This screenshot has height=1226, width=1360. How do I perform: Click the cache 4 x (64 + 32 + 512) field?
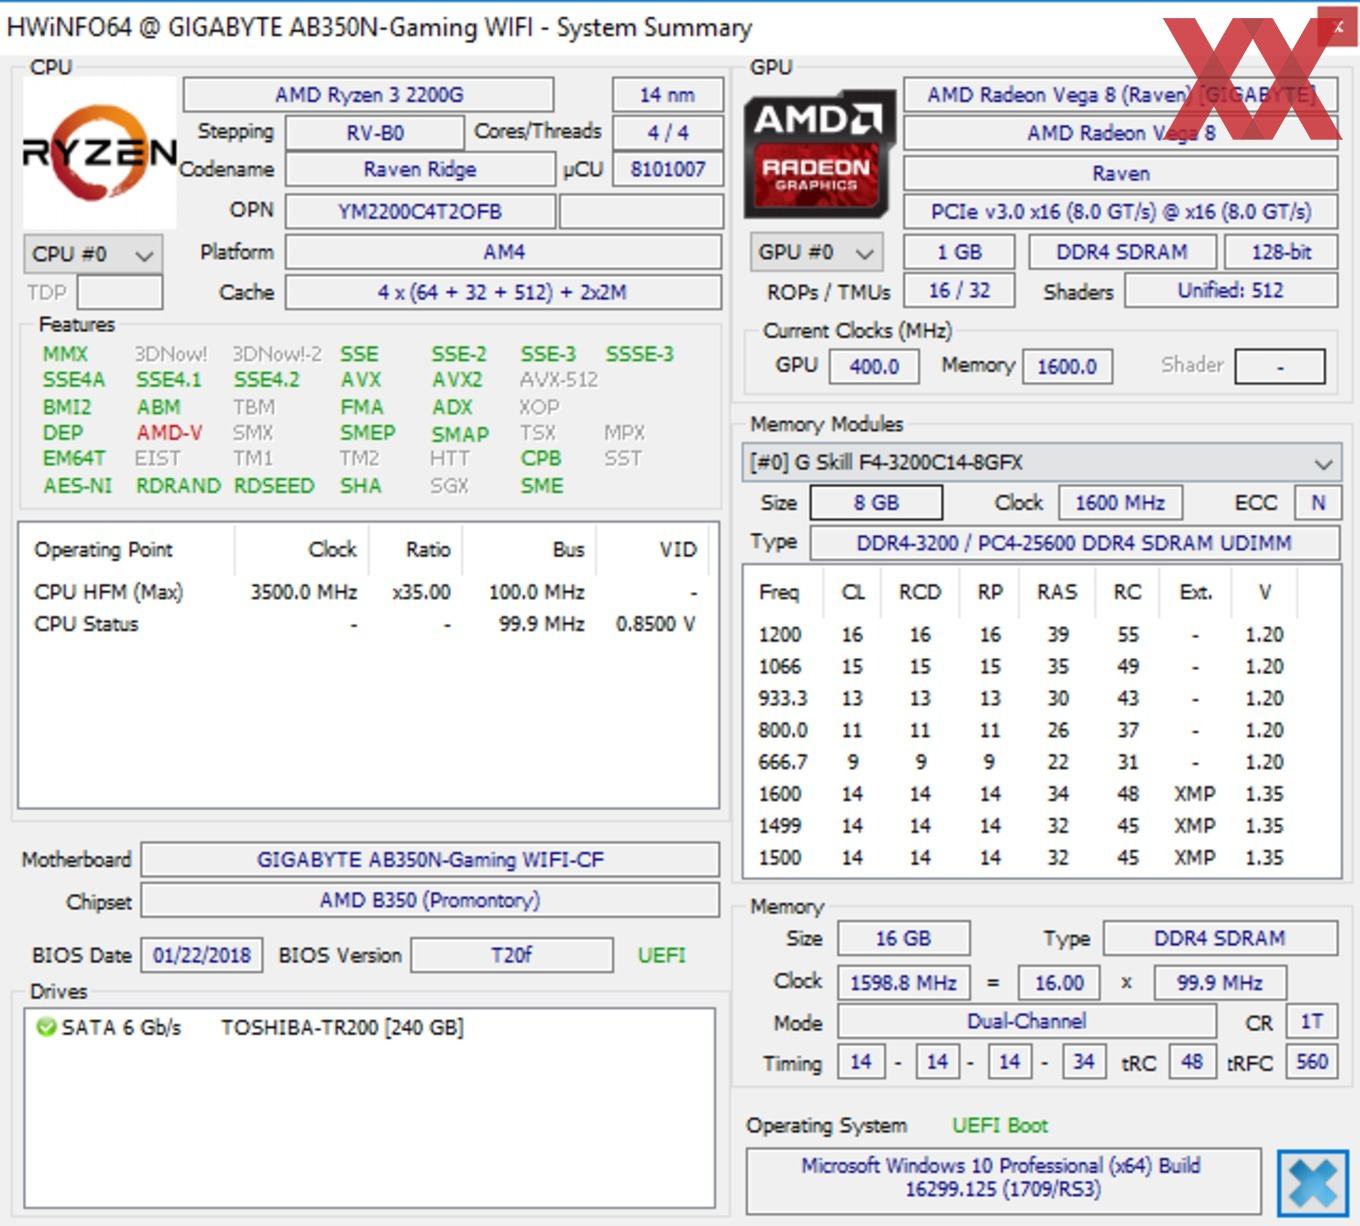504,292
